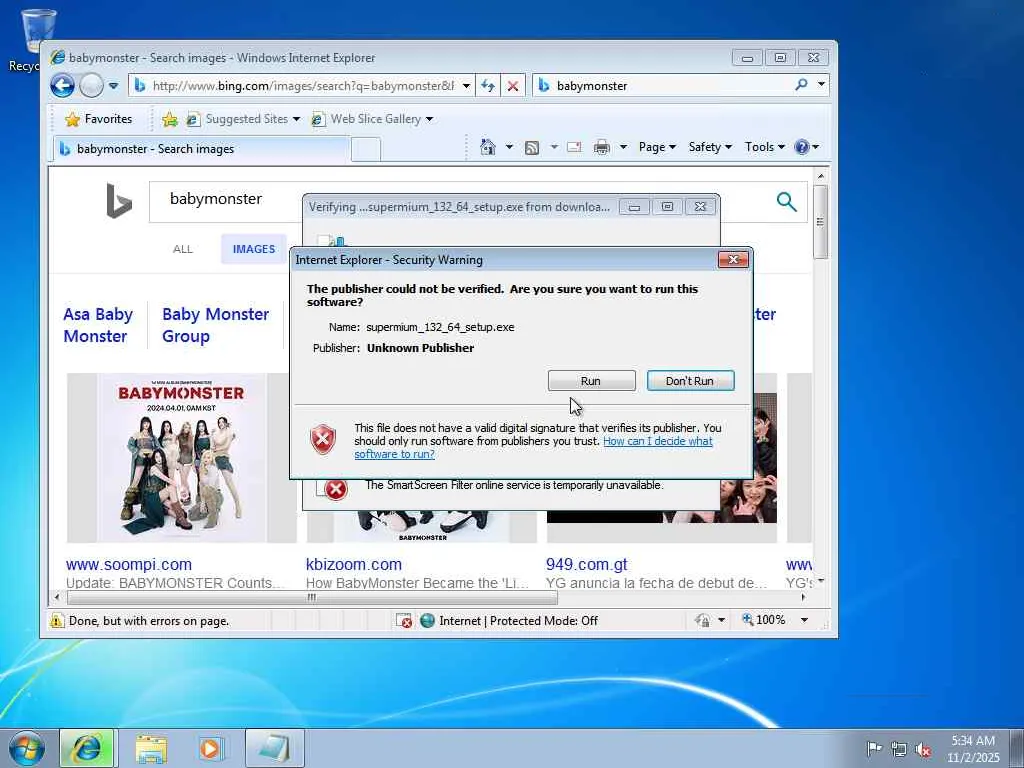Click the taskbar clock showing 5:34 AM
The image size is (1024, 768).
(x=973, y=748)
